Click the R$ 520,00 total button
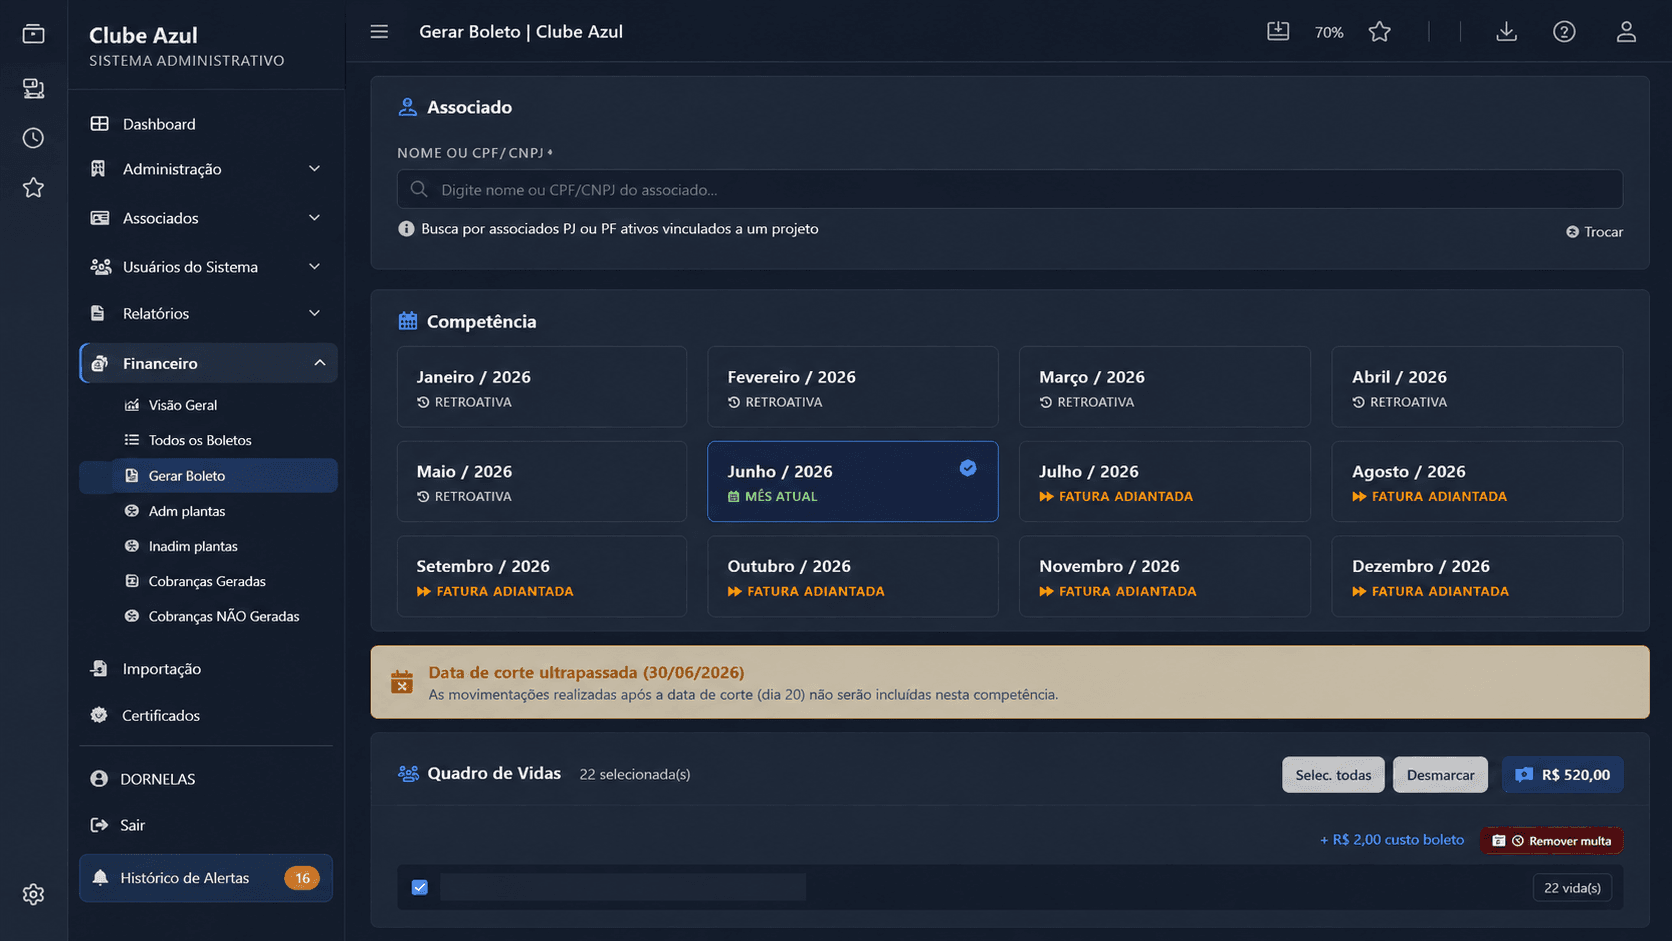 coord(1562,775)
